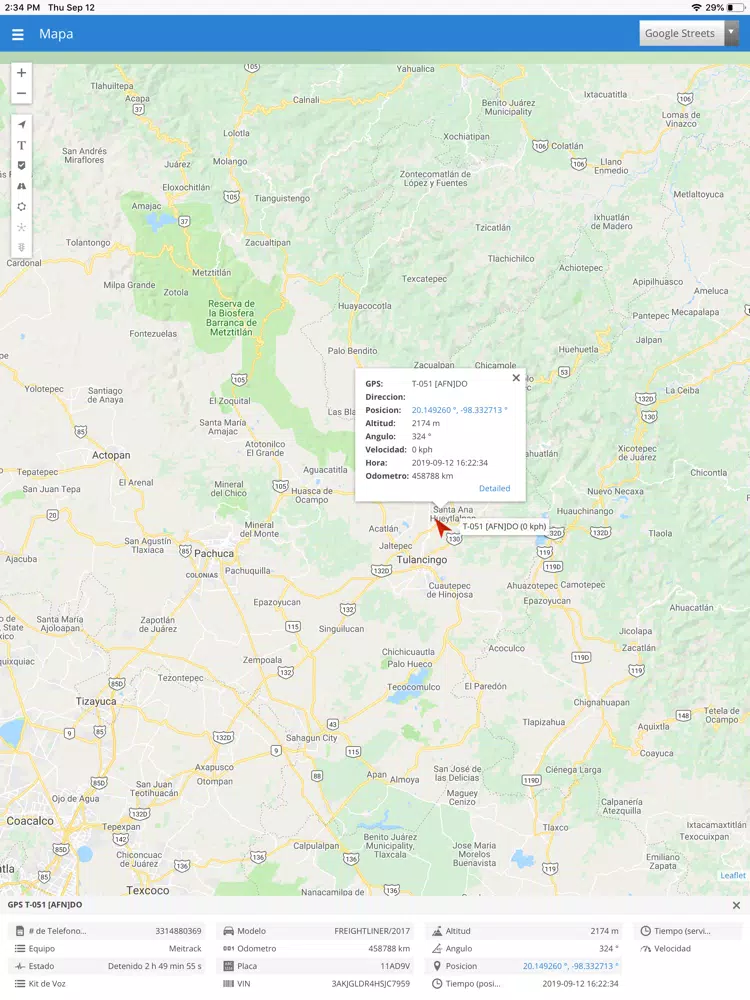Open Posicion coordinates in the bottom panel
This screenshot has width=750, height=1000.
[570, 966]
